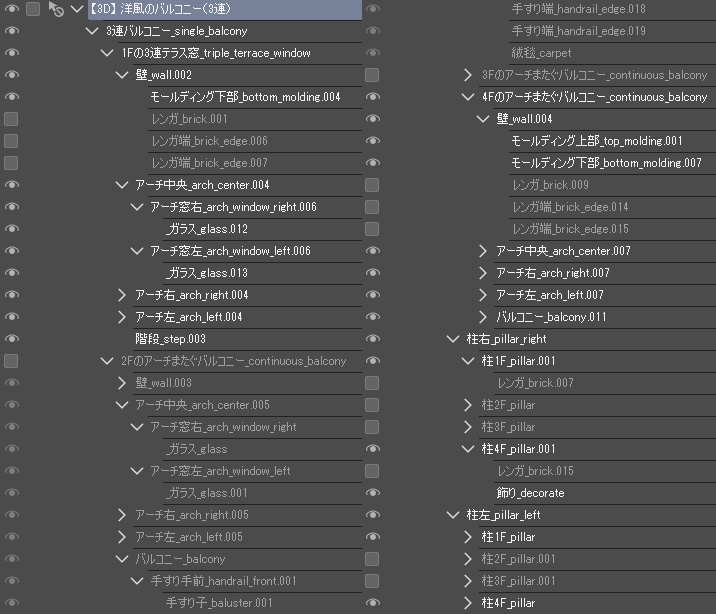Toggle the dimmed eye of バルコニー_balcony

point(11,558)
